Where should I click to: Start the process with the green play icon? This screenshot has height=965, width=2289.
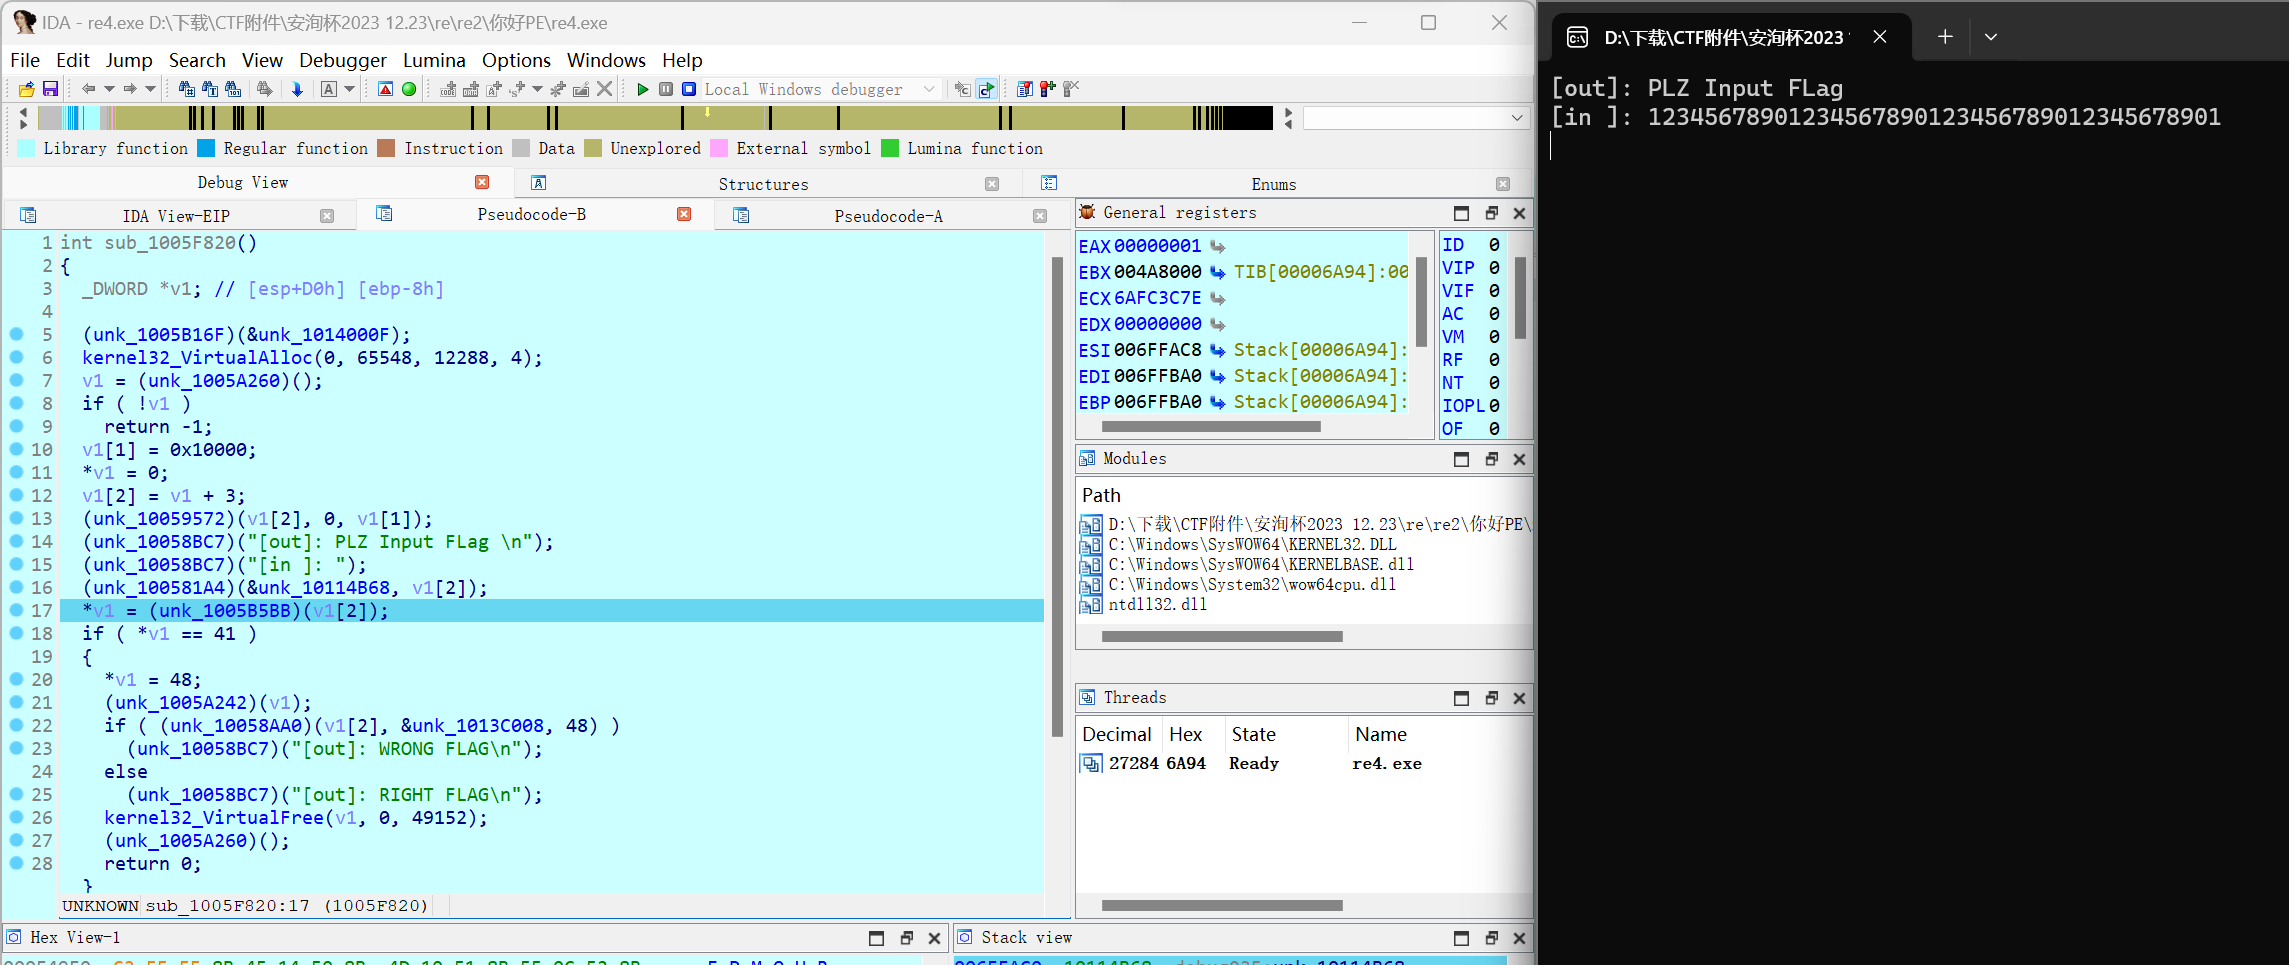coord(642,89)
